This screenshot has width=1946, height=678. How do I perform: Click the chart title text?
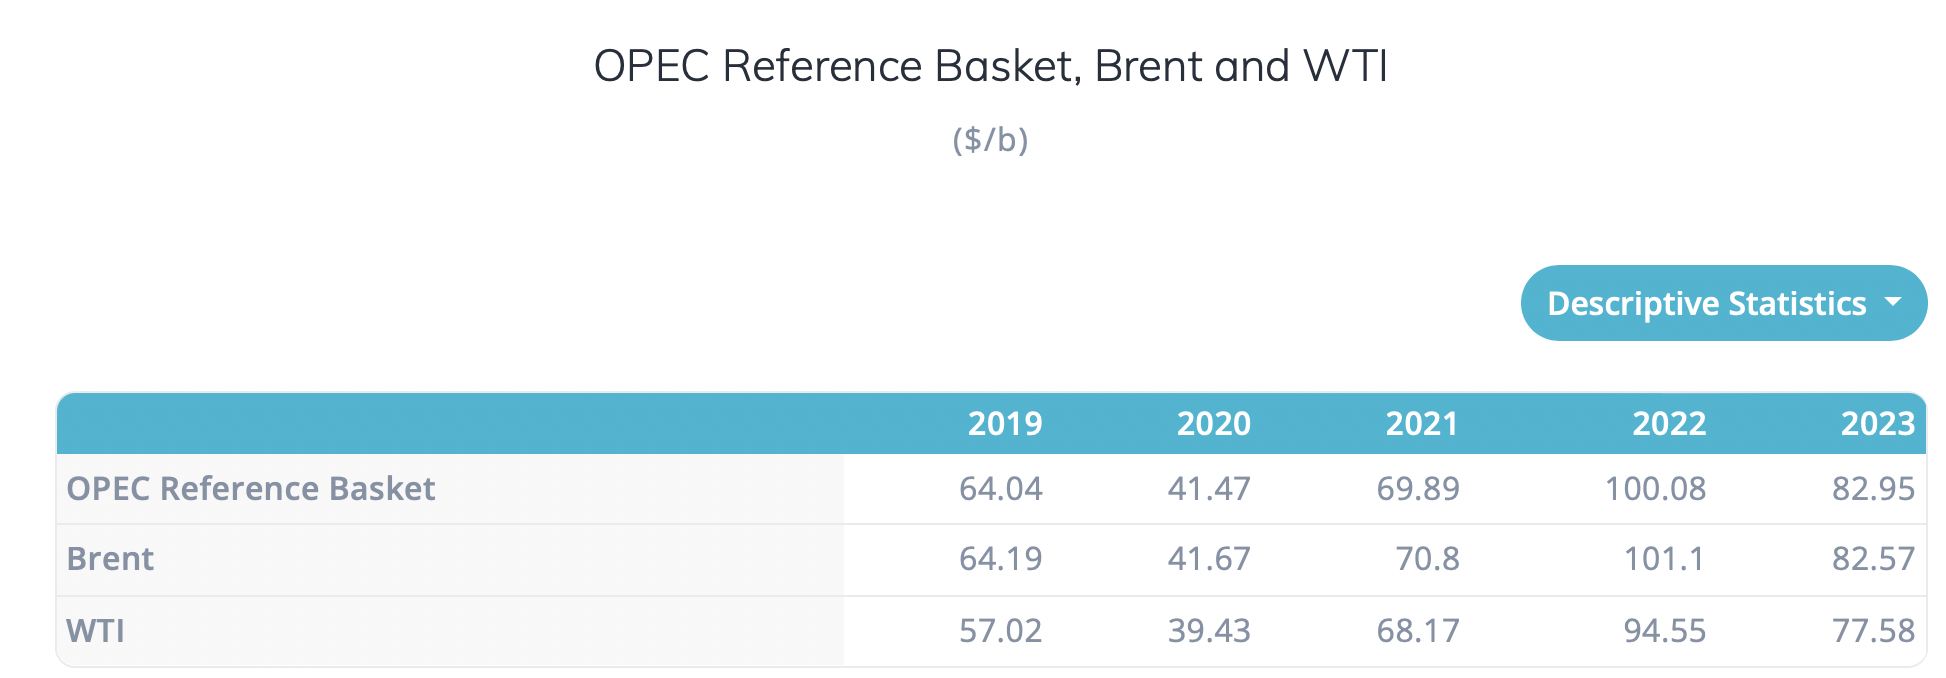990,67
